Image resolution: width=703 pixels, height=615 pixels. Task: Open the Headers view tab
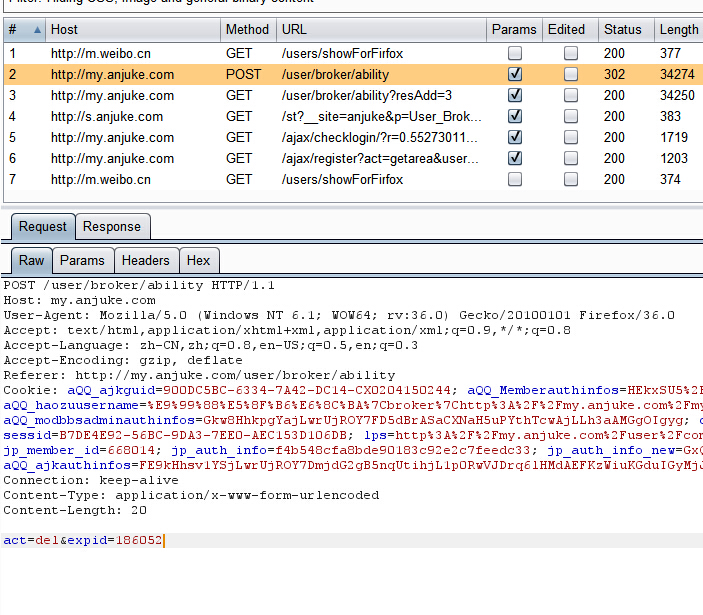(146, 260)
